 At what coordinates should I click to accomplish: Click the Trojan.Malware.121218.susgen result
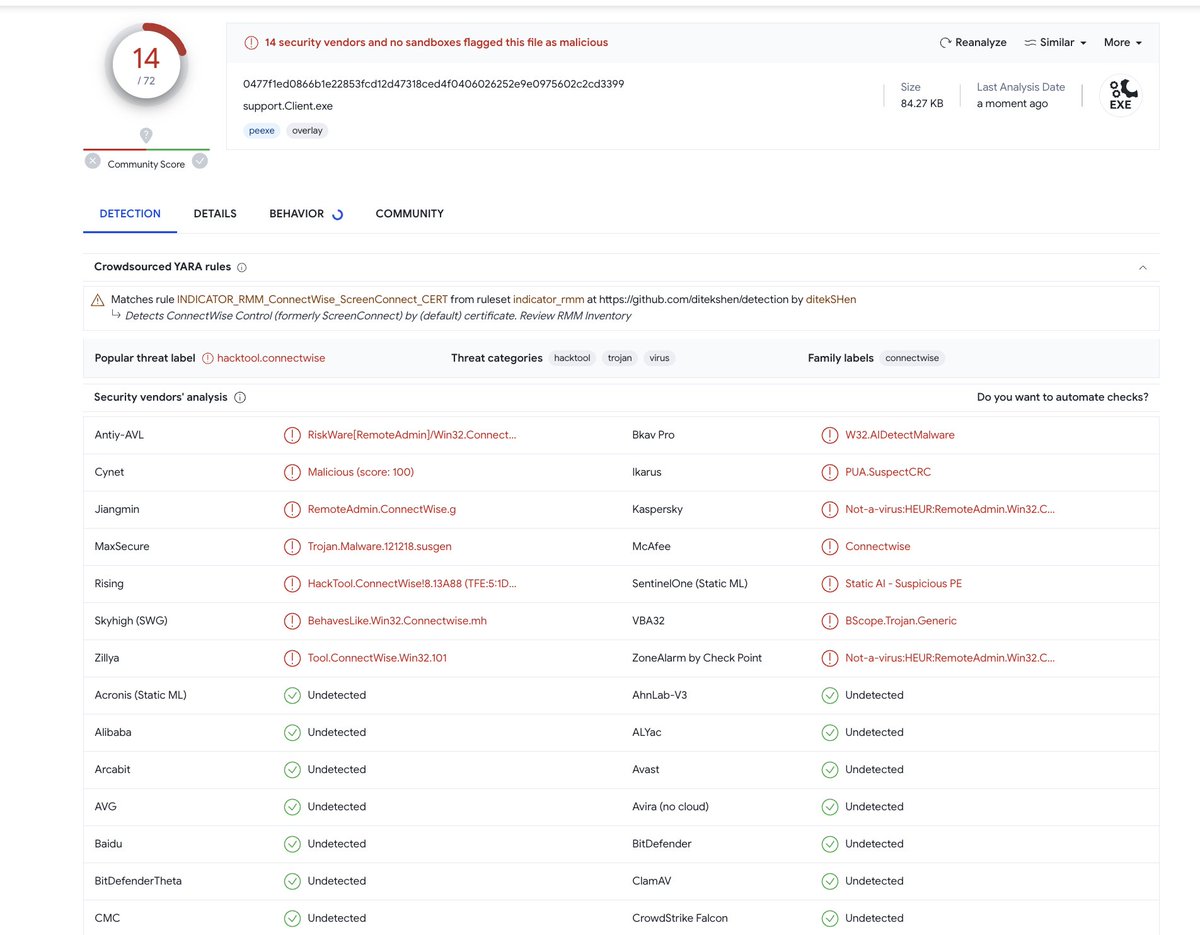380,547
